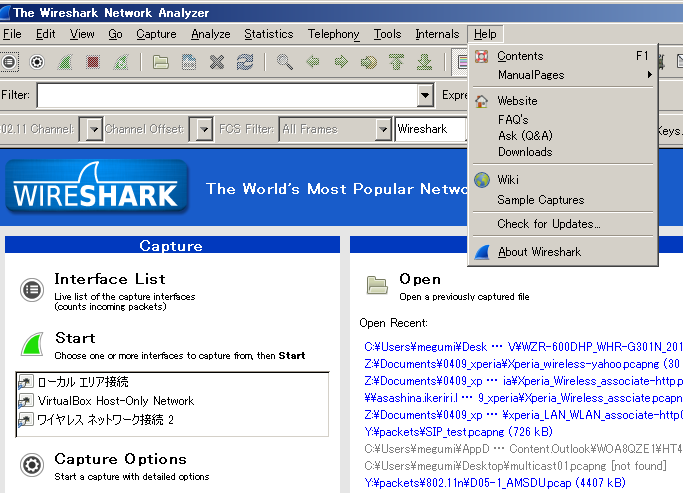This screenshot has width=683, height=493.
Task: Click in the Filter input field
Action: [227, 95]
